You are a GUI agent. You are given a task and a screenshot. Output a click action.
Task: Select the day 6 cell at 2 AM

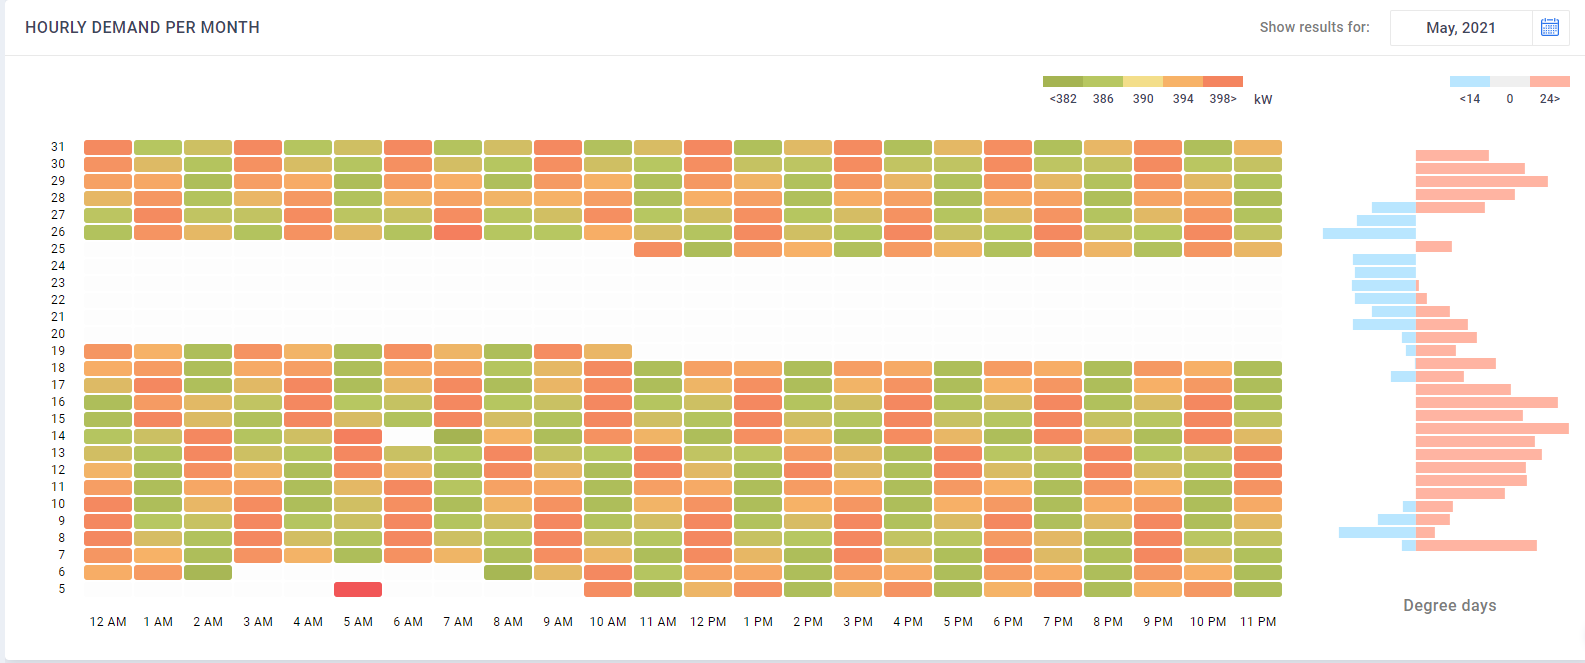[208, 572]
